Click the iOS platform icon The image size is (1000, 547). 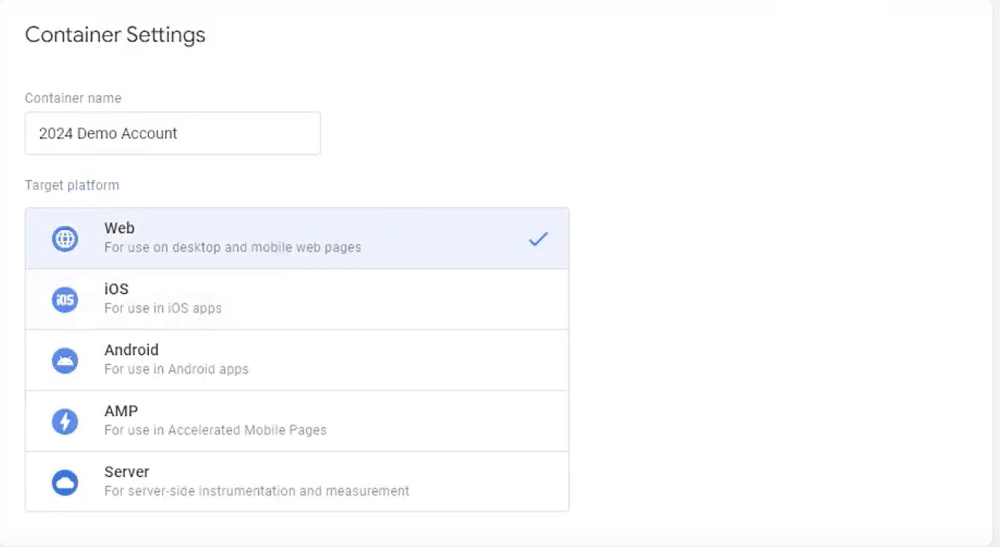[65, 300]
